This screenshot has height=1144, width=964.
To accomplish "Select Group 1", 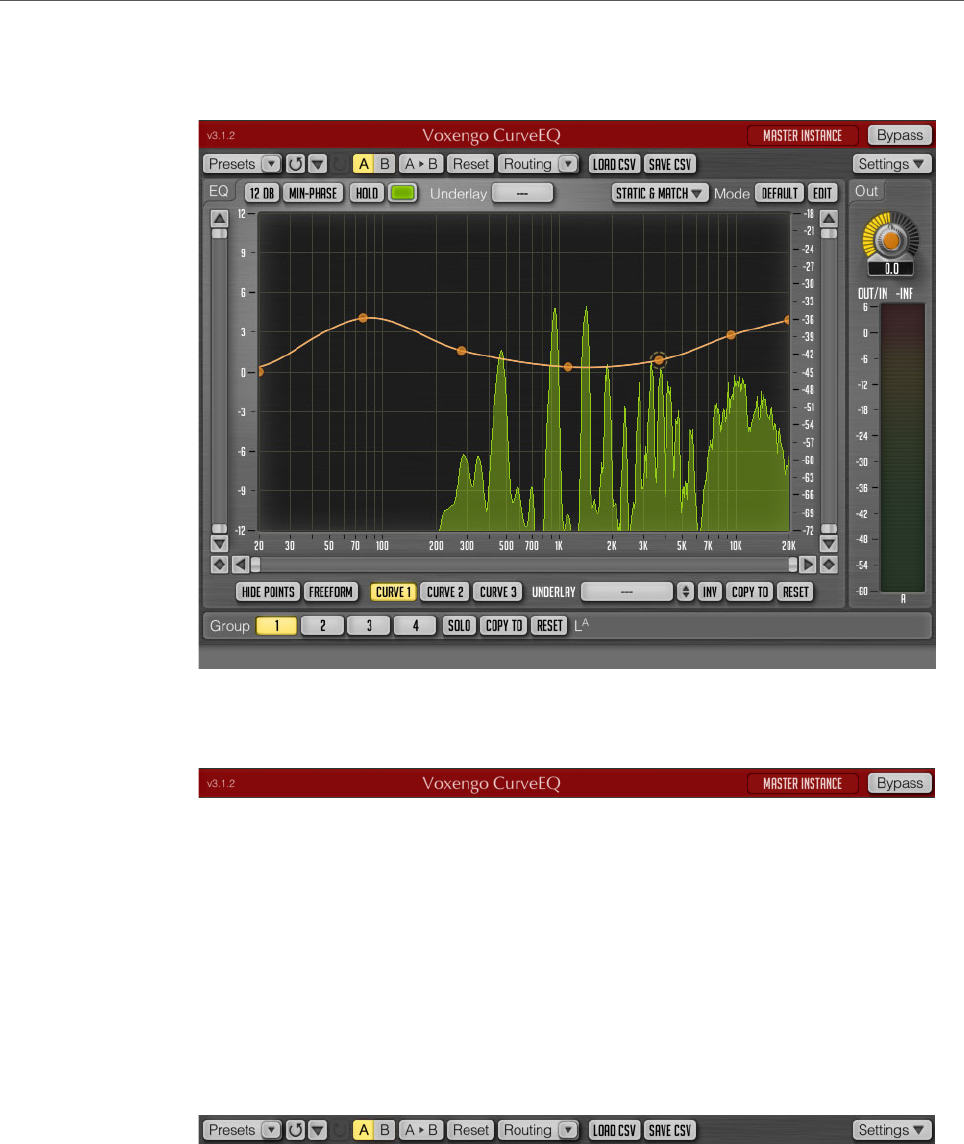I will [x=277, y=626].
